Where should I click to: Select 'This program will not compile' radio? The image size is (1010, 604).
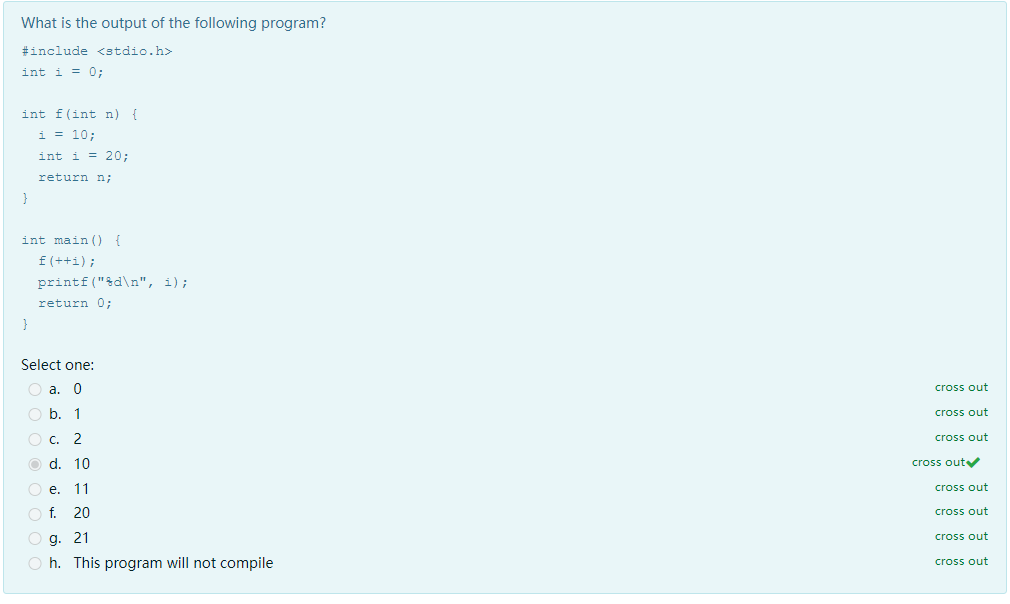(35, 564)
